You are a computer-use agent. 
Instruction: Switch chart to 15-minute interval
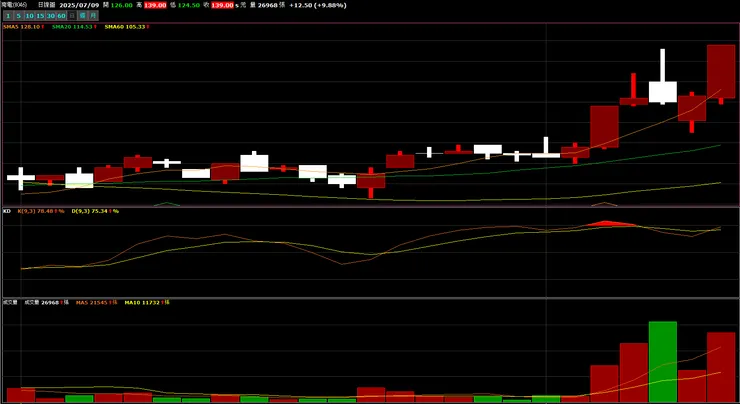click(40, 16)
